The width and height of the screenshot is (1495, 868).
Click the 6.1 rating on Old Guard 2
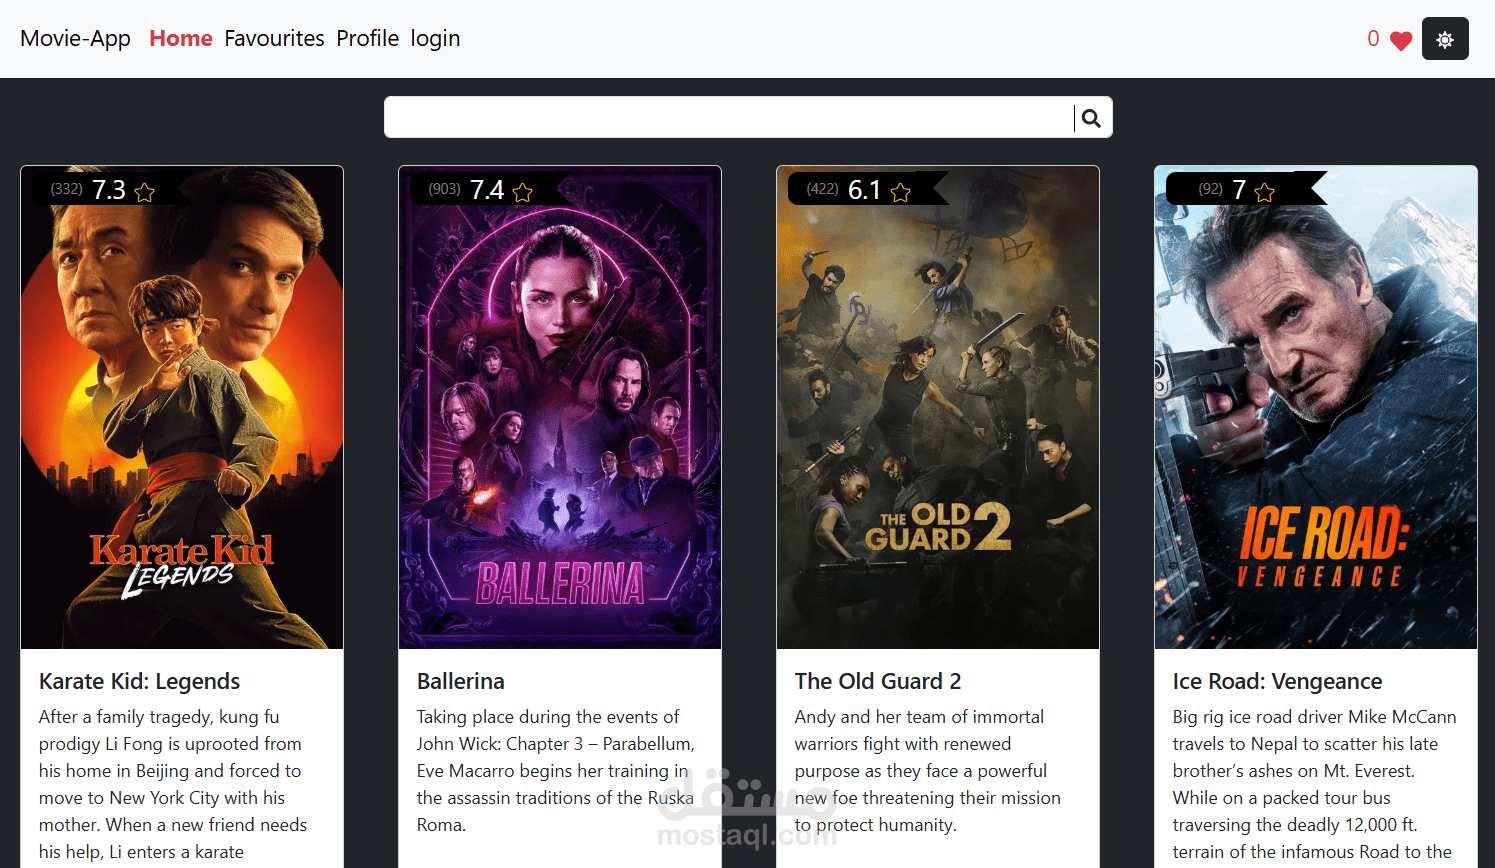coord(865,190)
